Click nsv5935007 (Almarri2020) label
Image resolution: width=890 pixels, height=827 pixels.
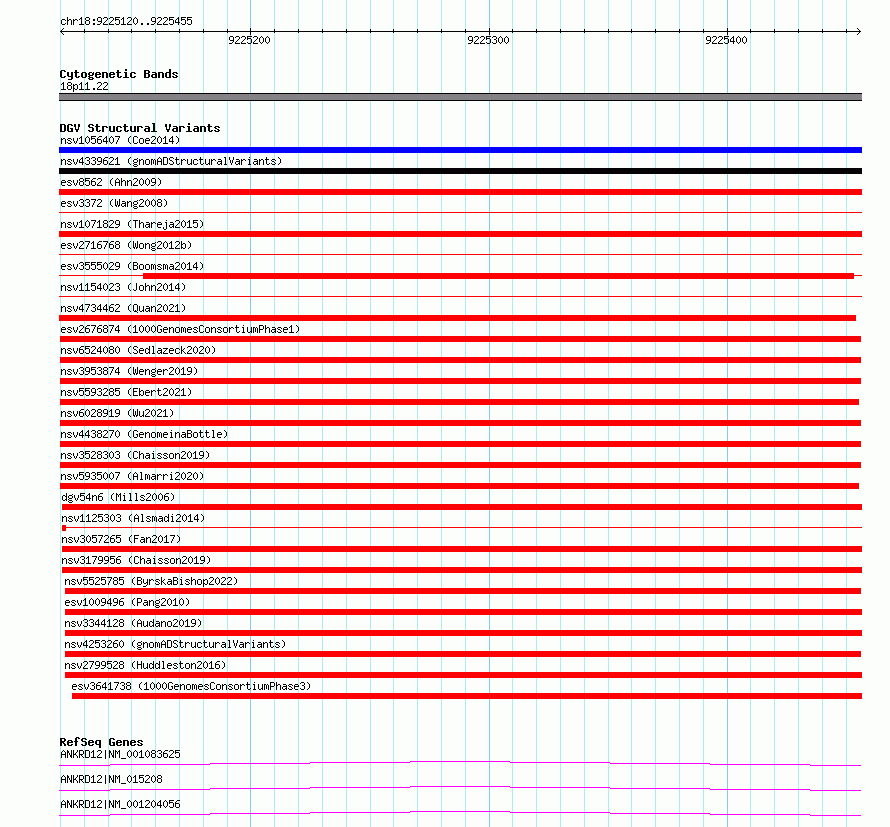(x=132, y=476)
